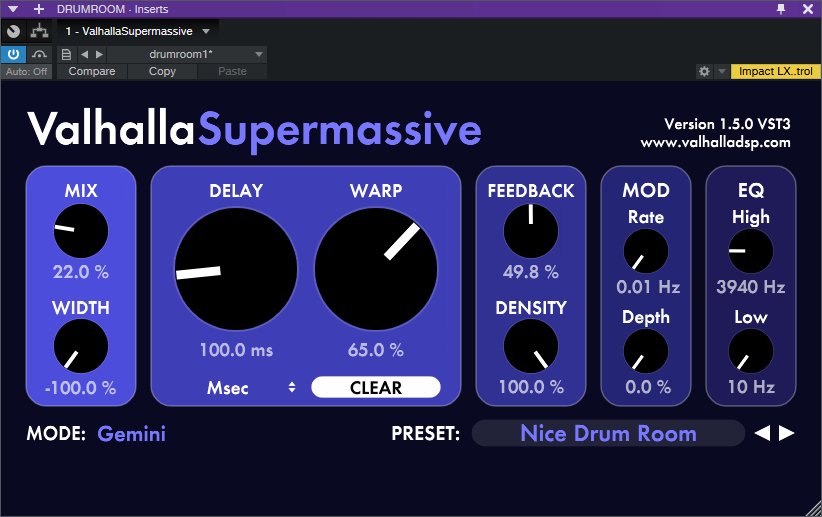Adjust the FEEDBACK knob

pyautogui.click(x=531, y=231)
